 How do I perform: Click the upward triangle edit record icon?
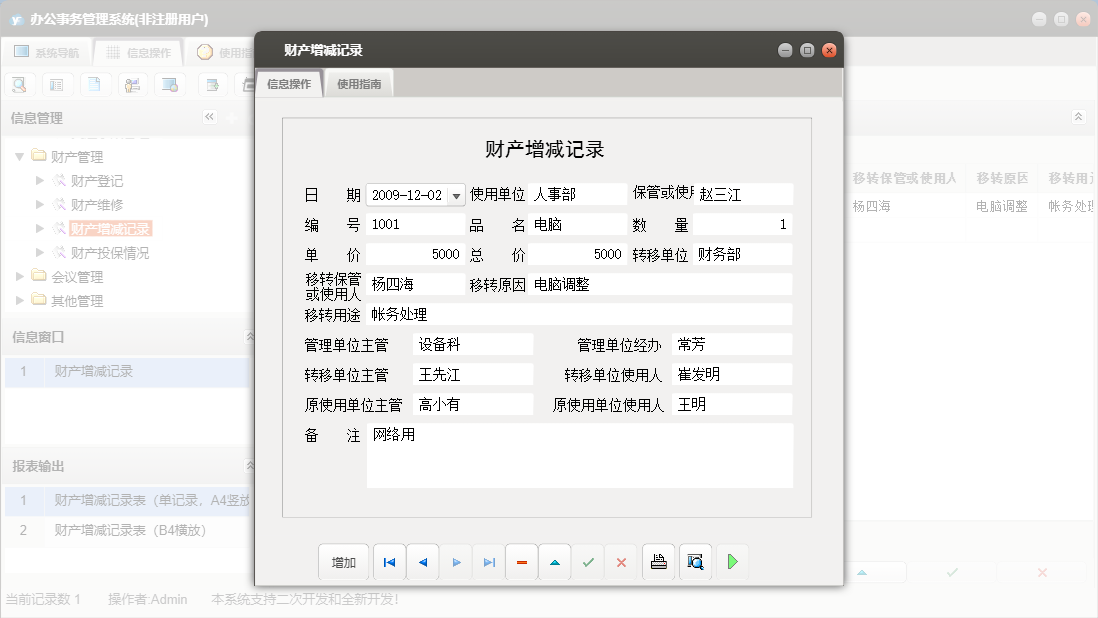click(x=555, y=561)
